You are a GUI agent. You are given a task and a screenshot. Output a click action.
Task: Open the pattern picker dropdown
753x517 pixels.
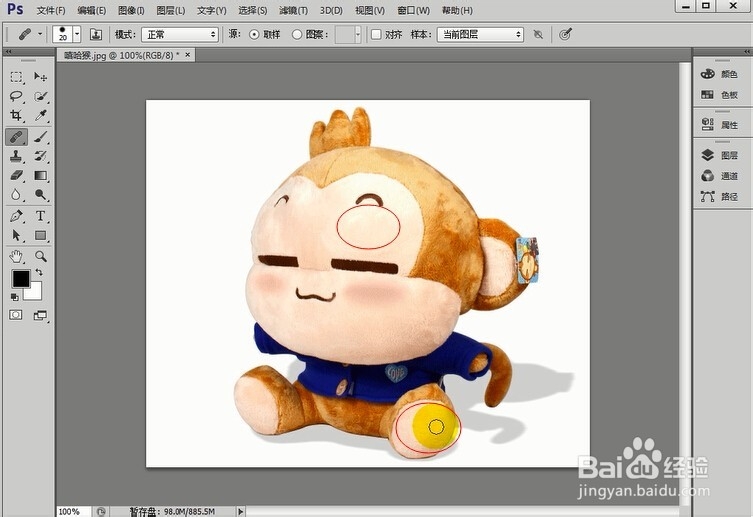point(357,35)
